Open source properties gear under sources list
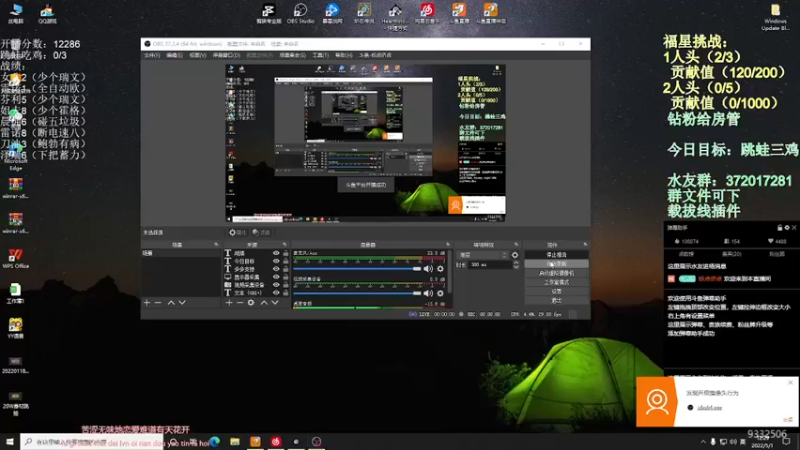 [251, 303]
